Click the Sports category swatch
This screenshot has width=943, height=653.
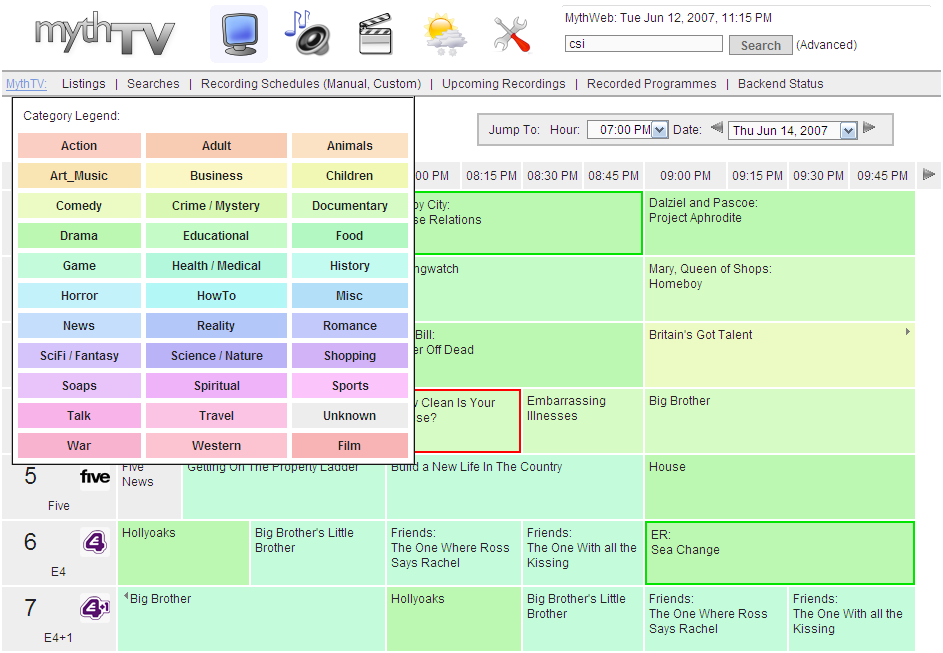[350, 385]
